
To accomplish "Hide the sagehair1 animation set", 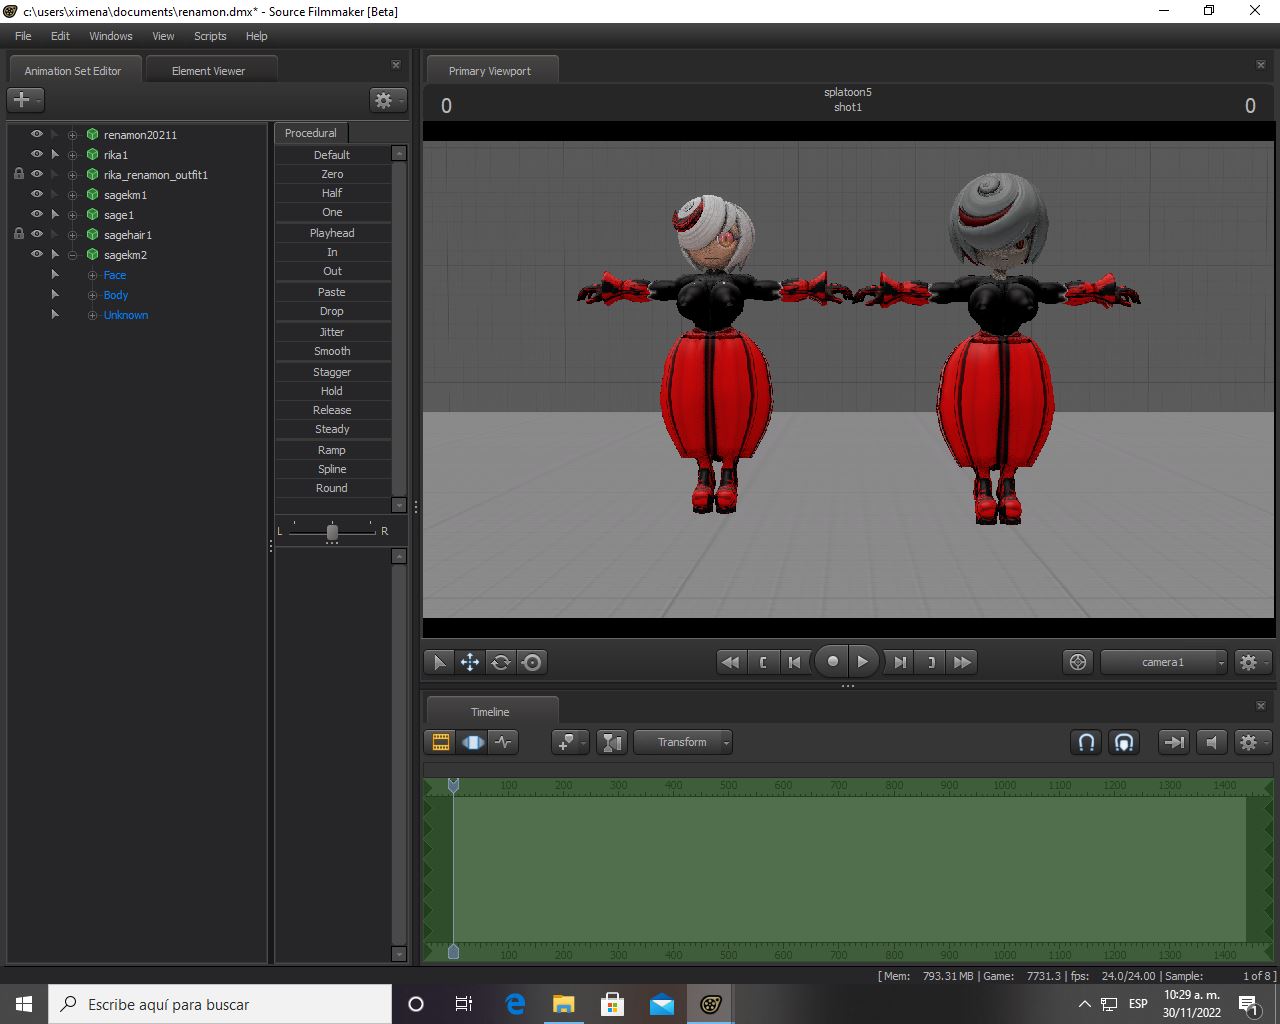I will [x=37, y=234].
